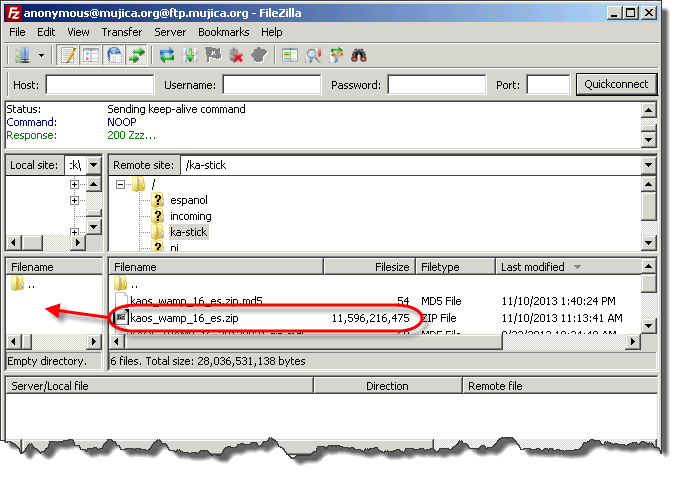Open the Bookmarks menu
This screenshot has width=678, height=479.
coord(224,32)
